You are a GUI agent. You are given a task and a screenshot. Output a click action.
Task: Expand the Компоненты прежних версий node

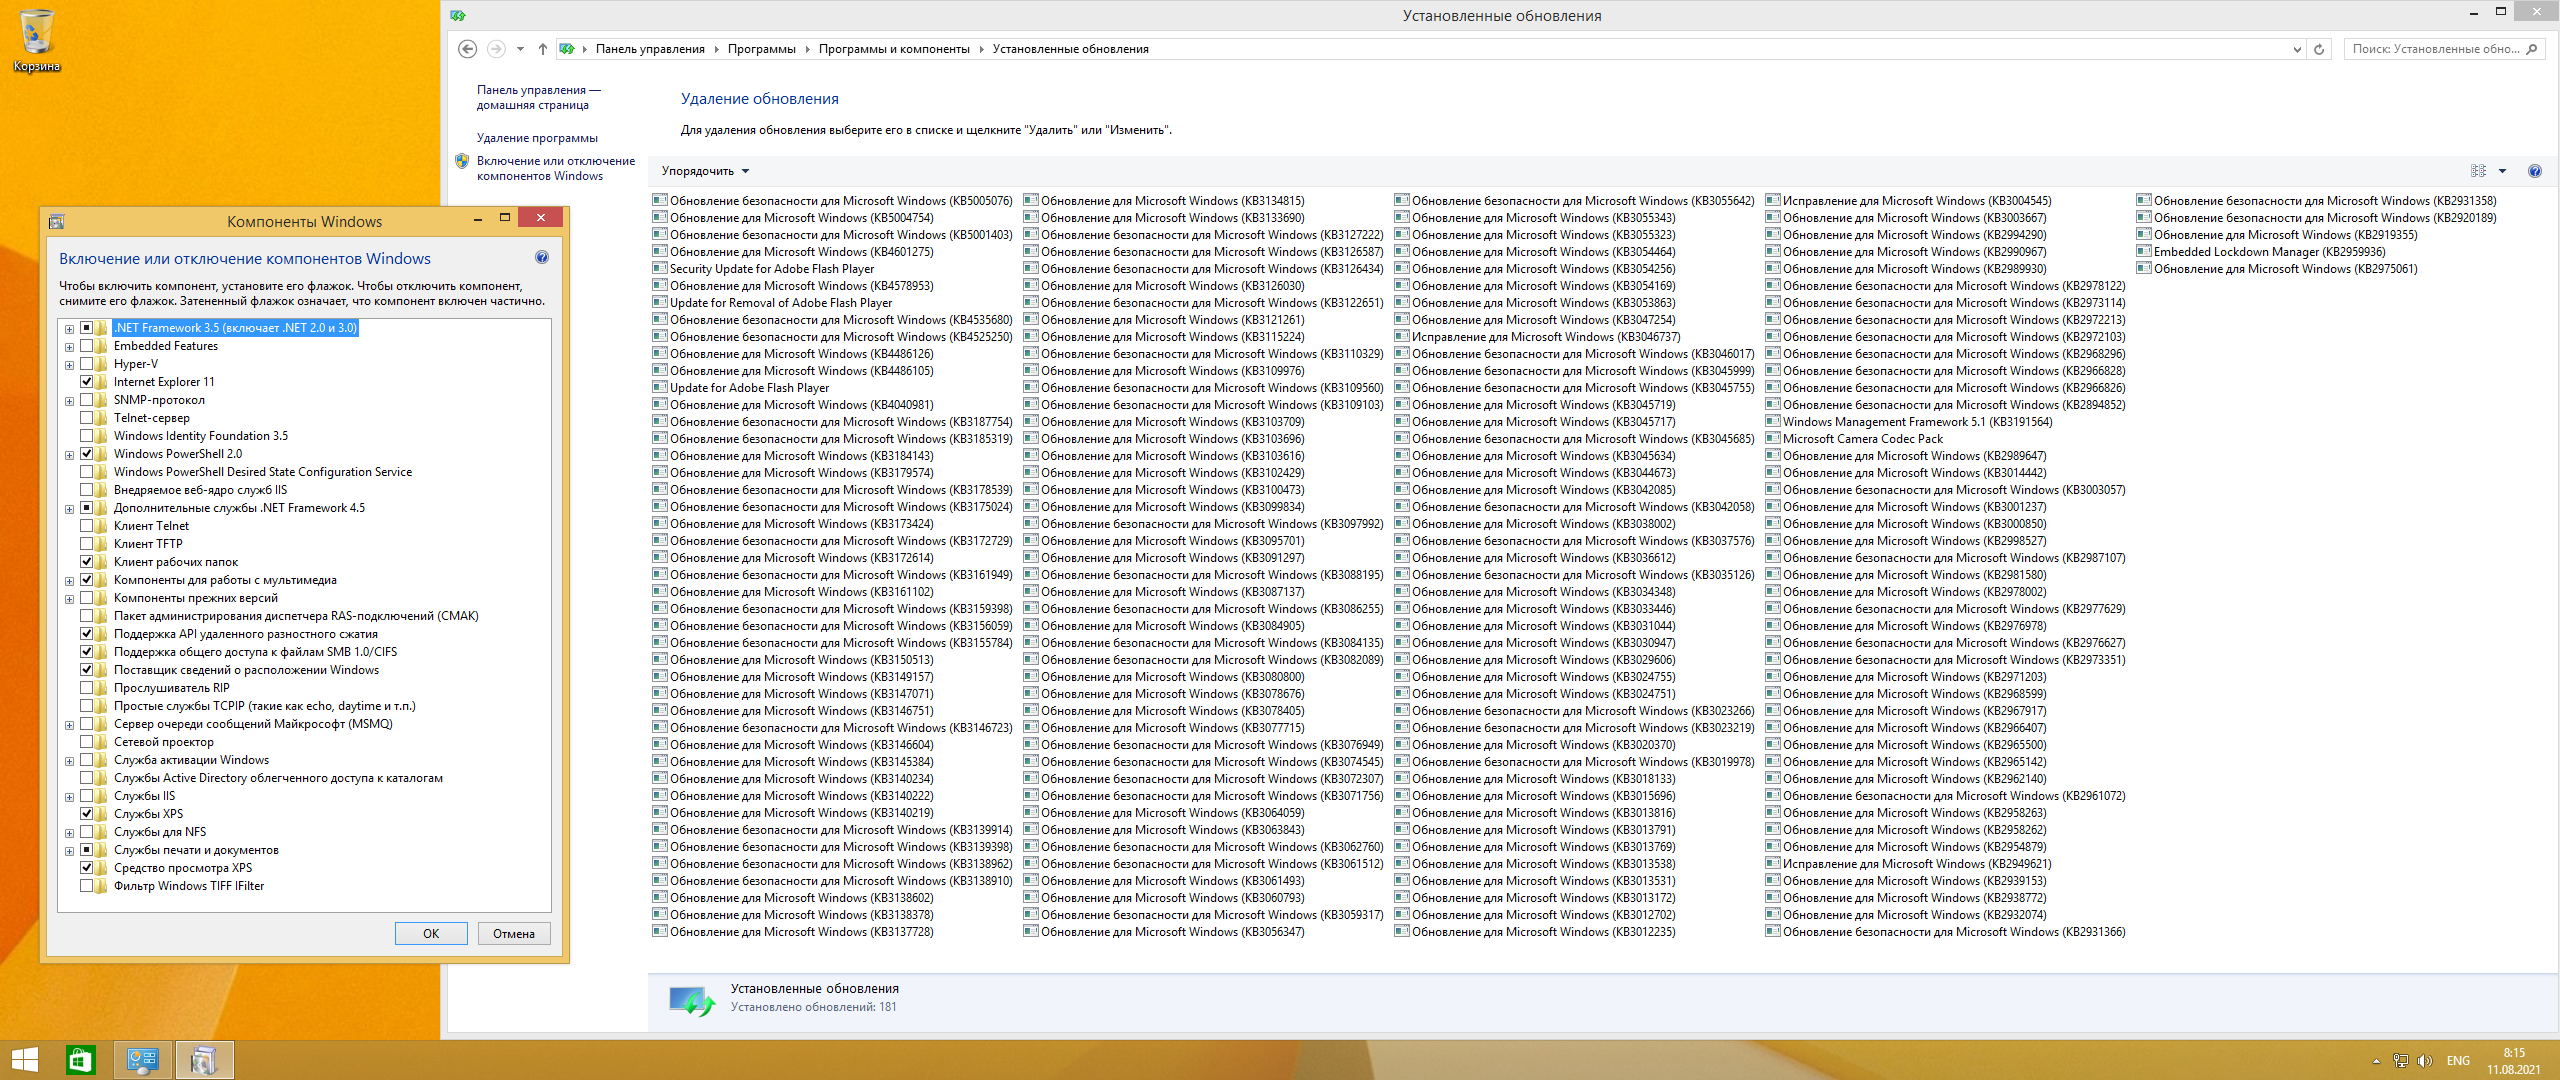(x=69, y=599)
